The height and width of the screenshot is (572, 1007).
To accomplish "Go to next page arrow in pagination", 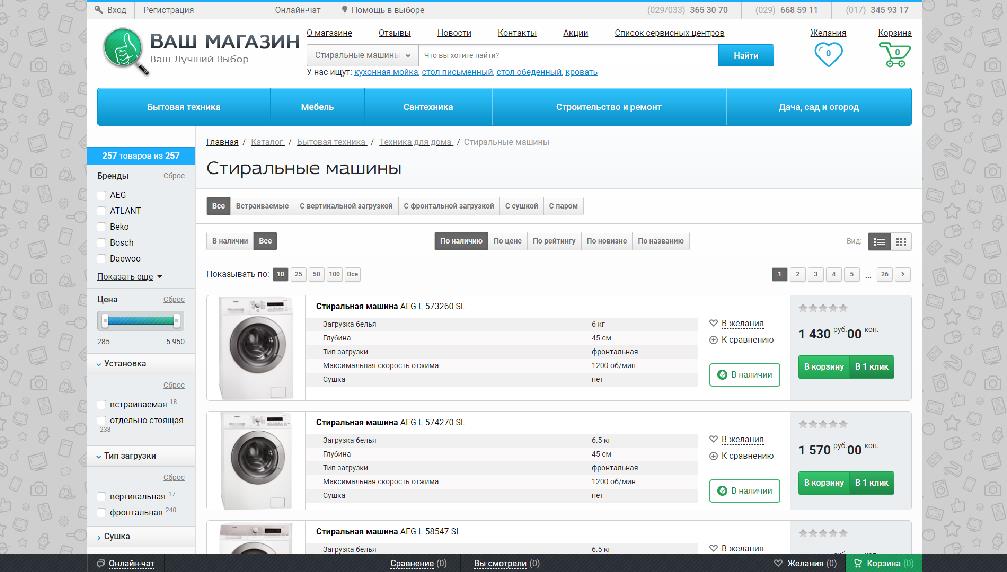I will [903, 274].
